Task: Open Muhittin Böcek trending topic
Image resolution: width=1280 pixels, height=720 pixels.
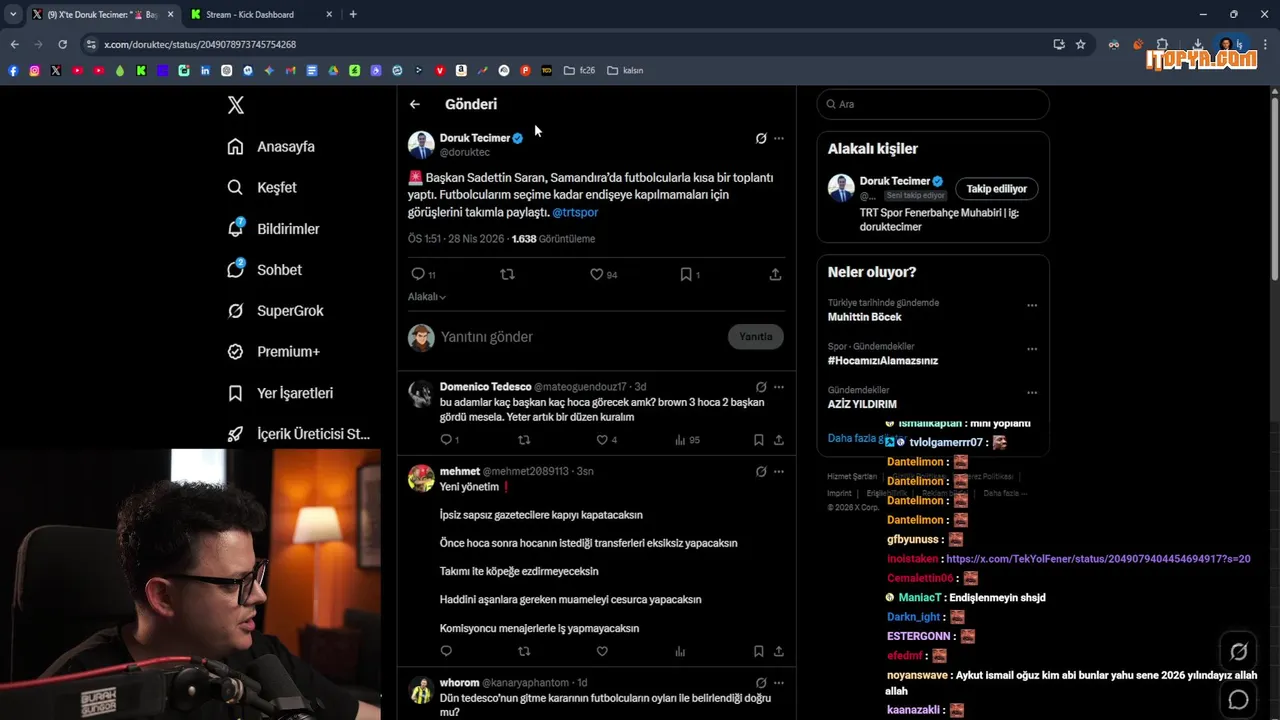Action: [x=864, y=317]
